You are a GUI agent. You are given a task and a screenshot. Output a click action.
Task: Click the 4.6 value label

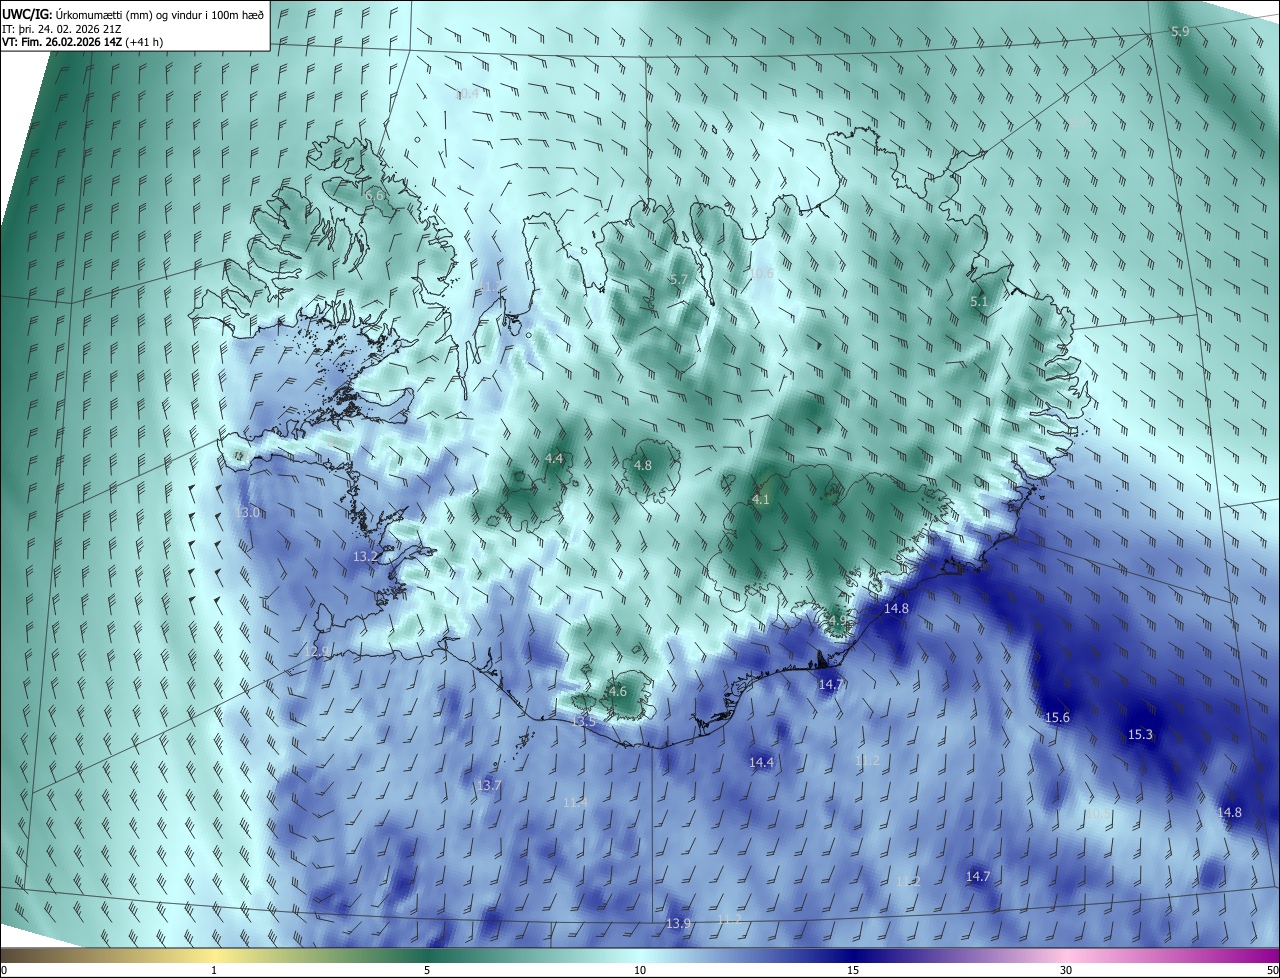[618, 692]
